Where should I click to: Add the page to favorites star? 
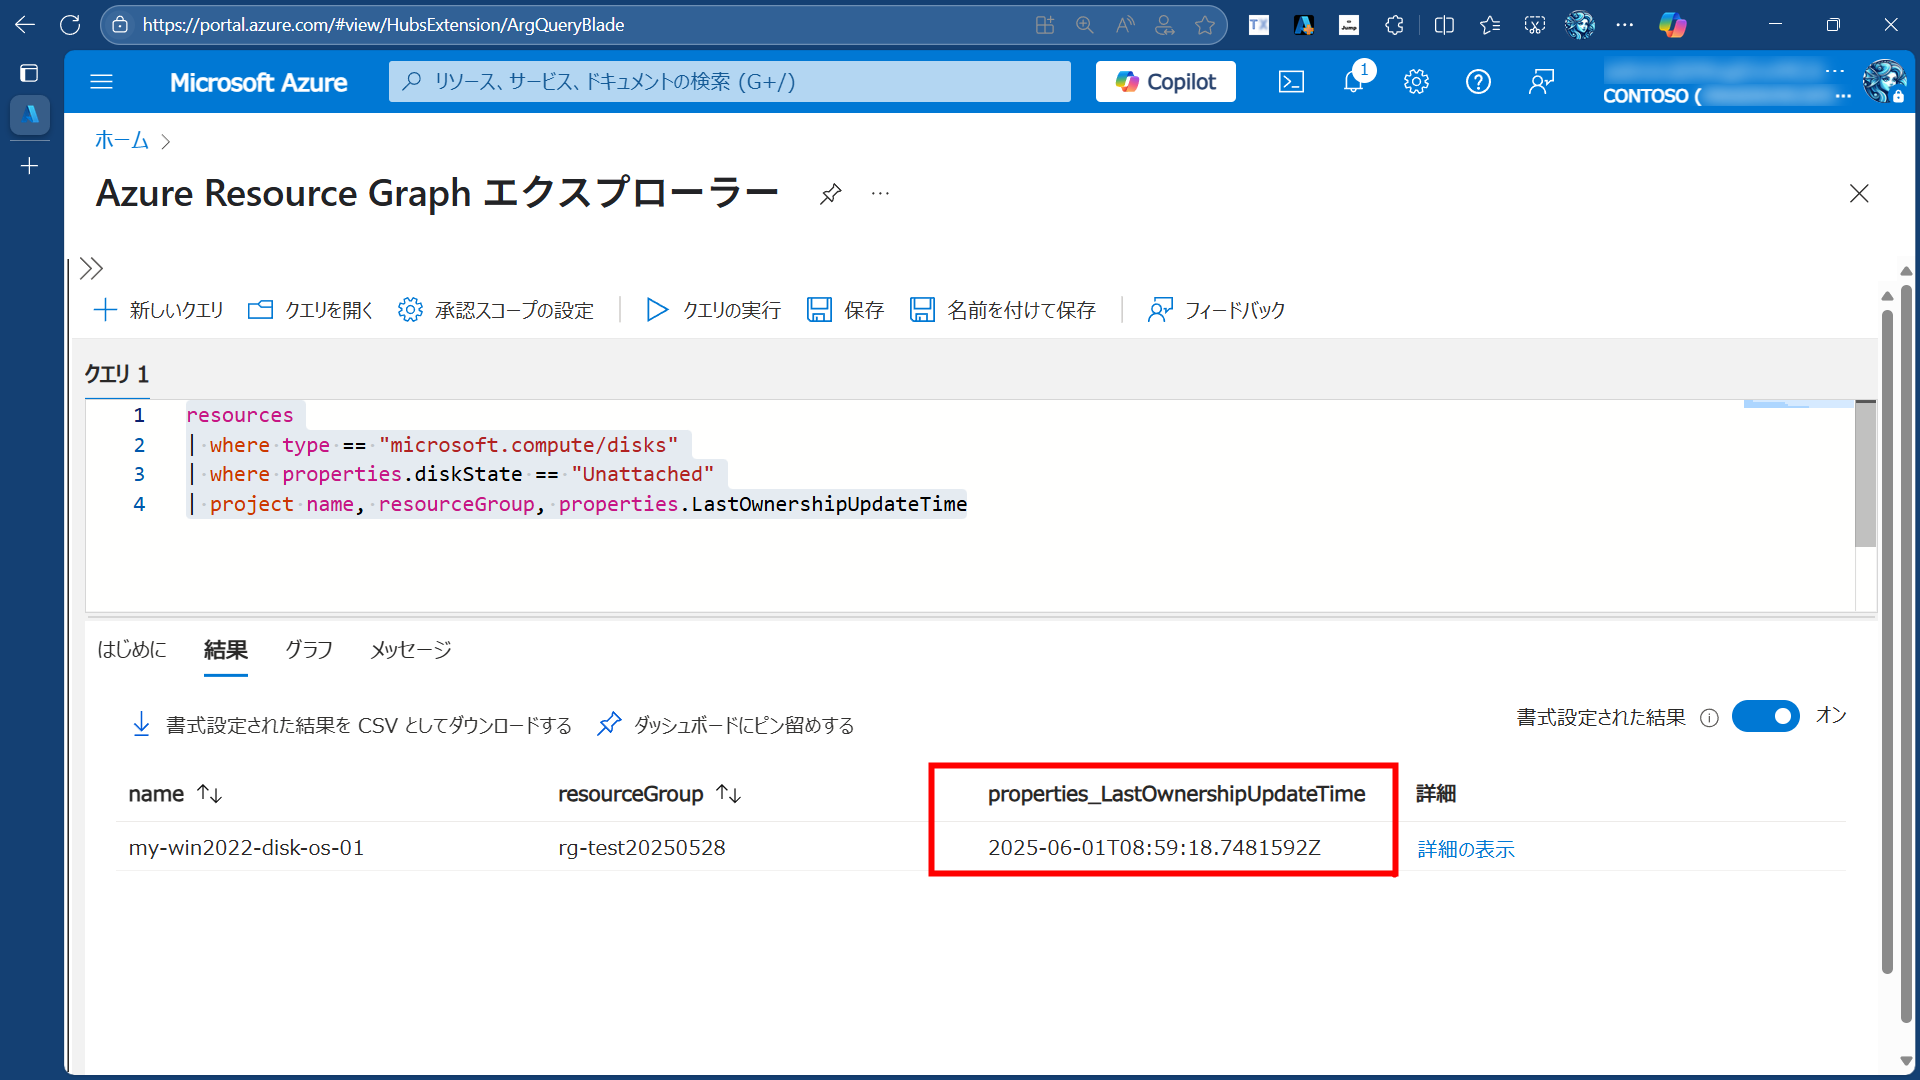[x=1205, y=25]
